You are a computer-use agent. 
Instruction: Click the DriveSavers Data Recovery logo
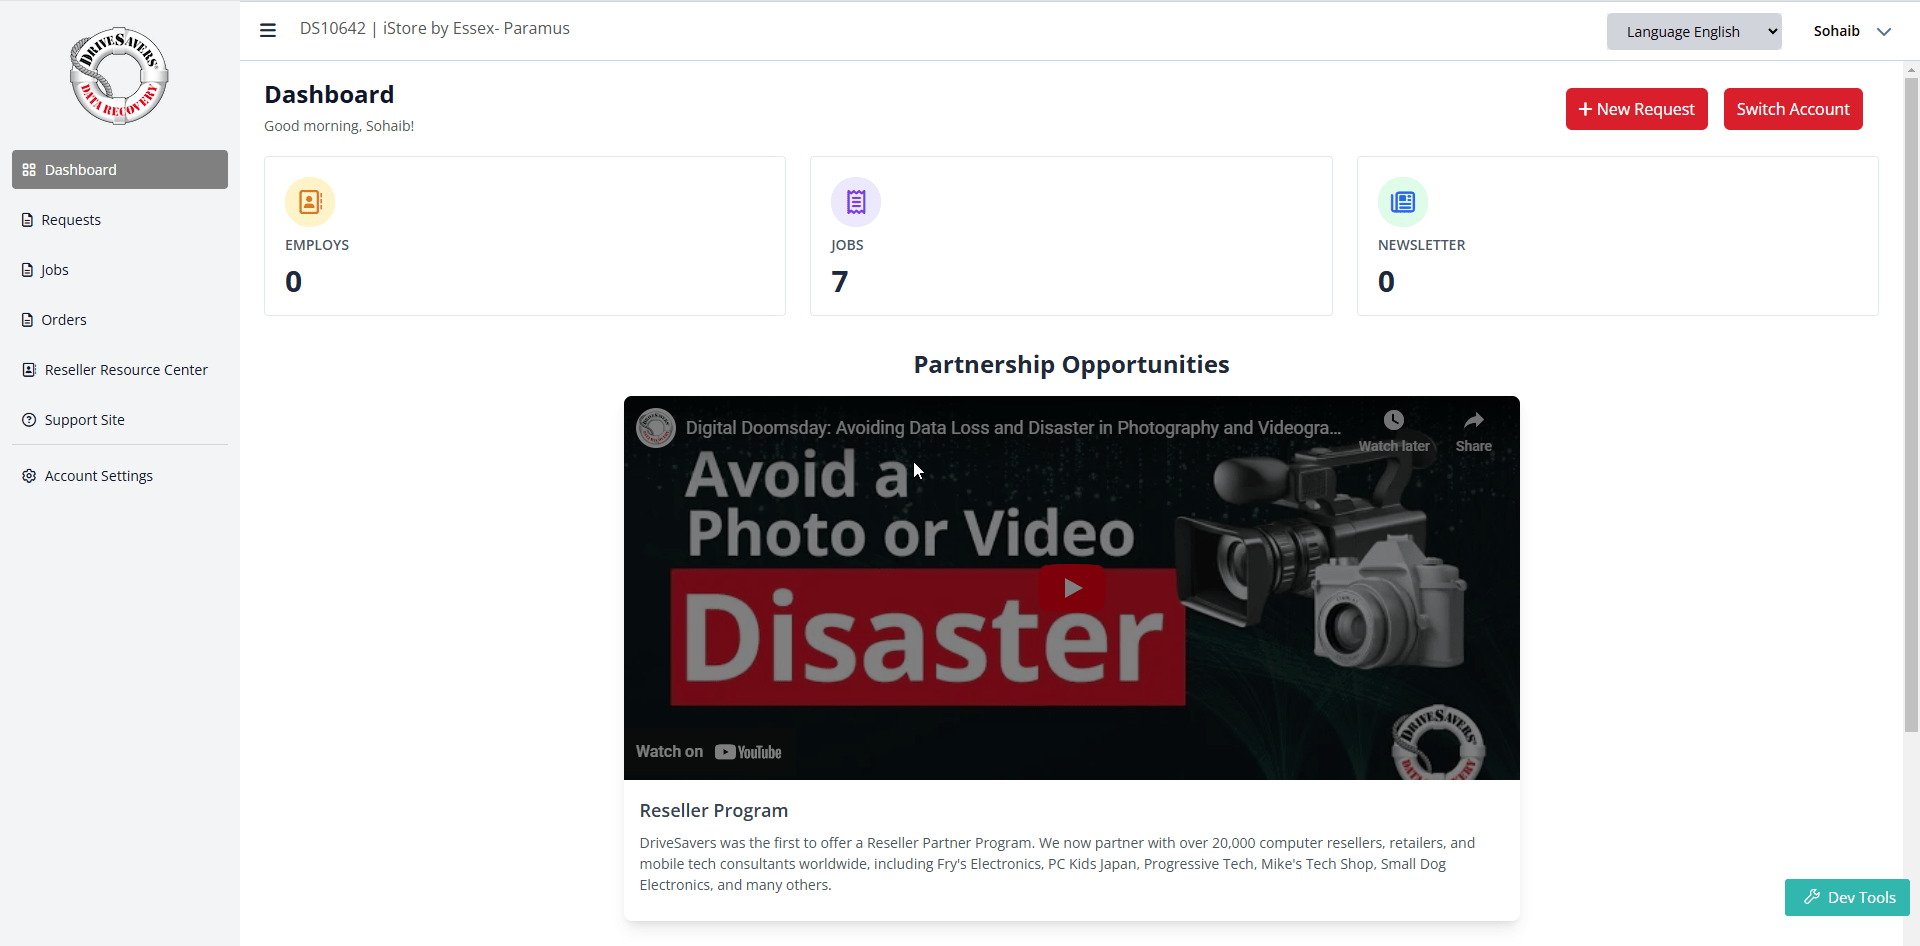[x=119, y=76]
